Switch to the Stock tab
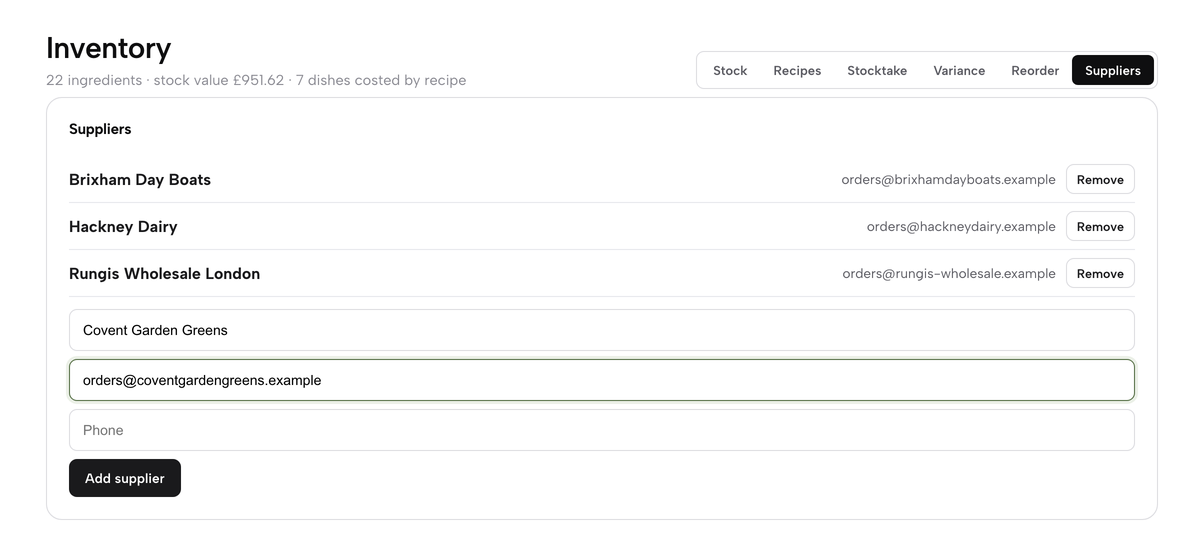The width and height of the screenshot is (1204, 544). click(x=730, y=70)
